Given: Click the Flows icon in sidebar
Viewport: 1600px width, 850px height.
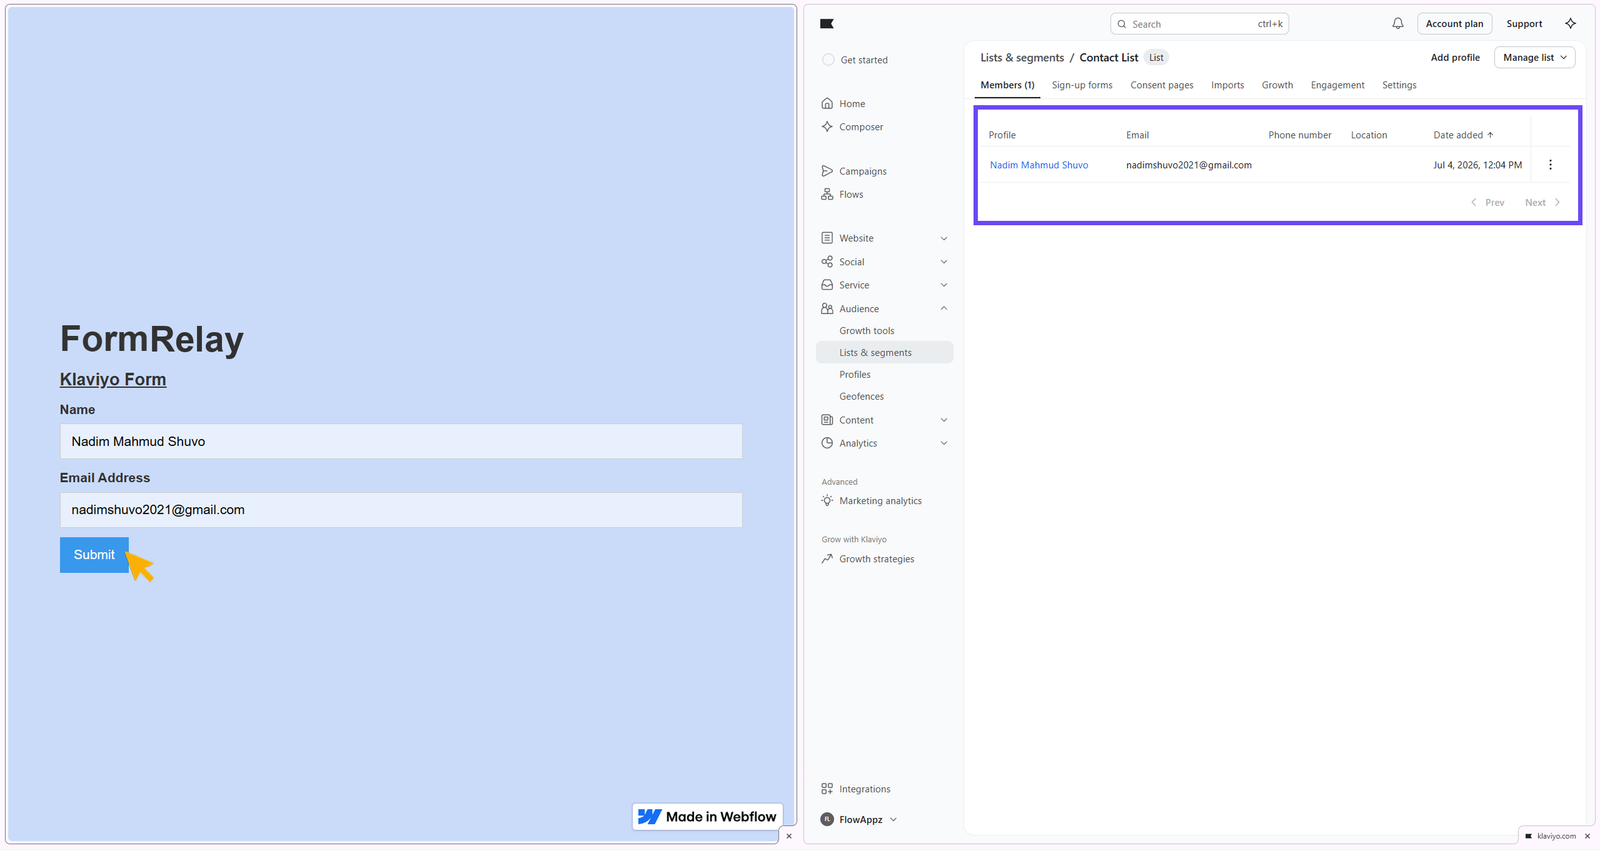Looking at the screenshot, I should pos(827,194).
